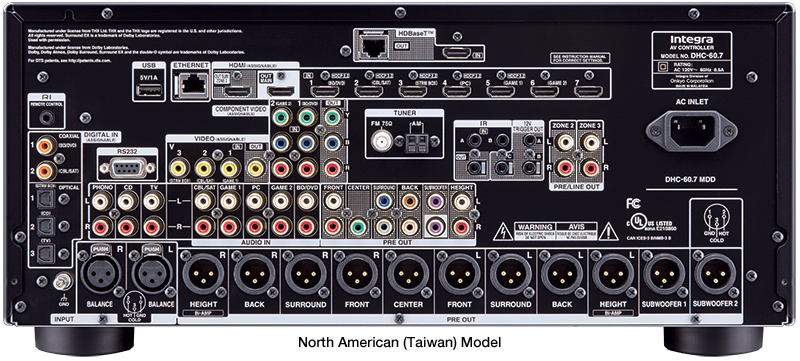Click the CD left RCA jack
The height and width of the screenshot is (361, 800).
tap(127, 201)
